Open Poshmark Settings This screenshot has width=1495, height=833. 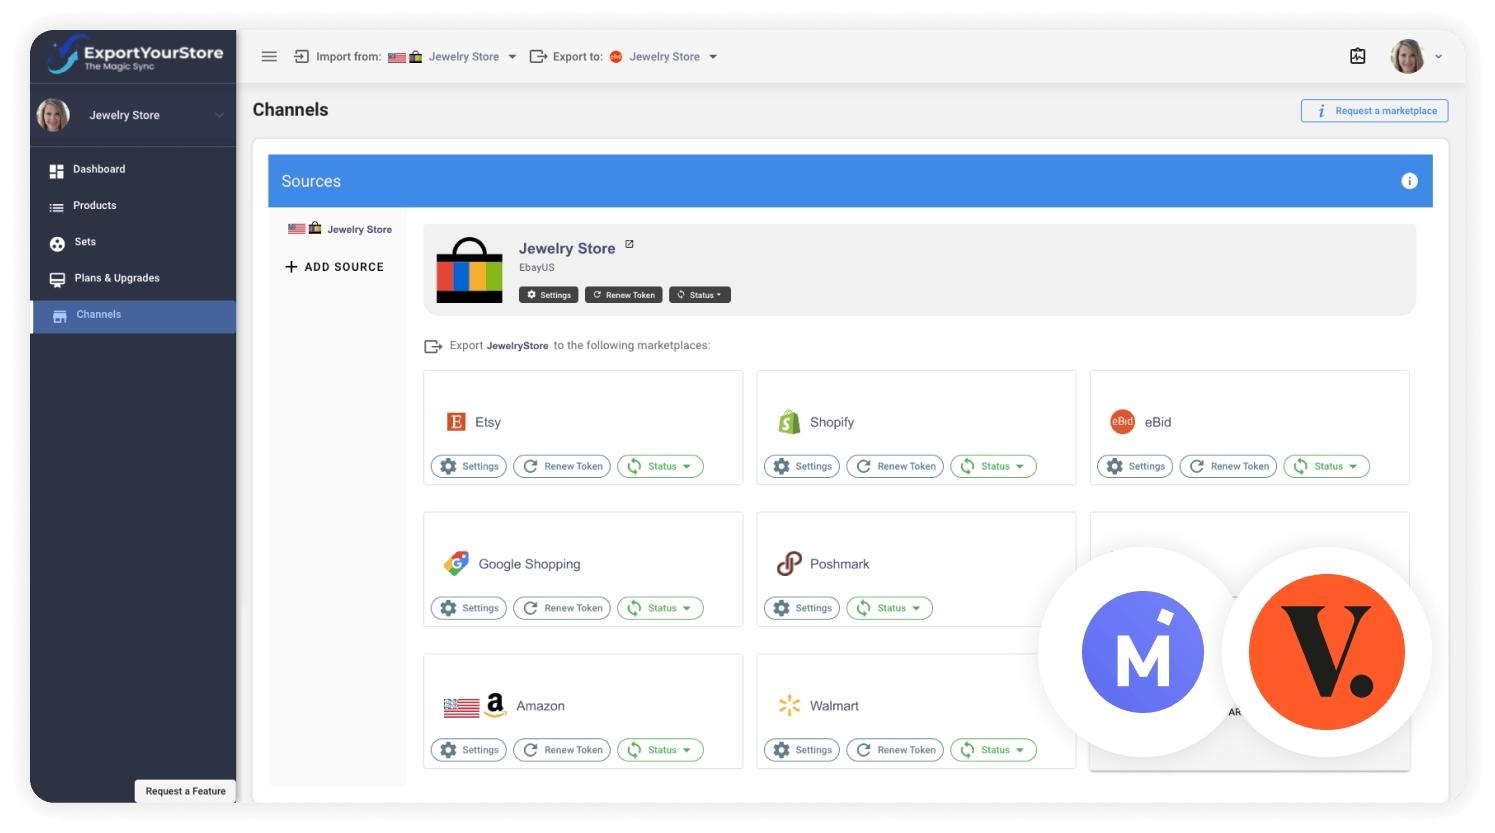802,608
